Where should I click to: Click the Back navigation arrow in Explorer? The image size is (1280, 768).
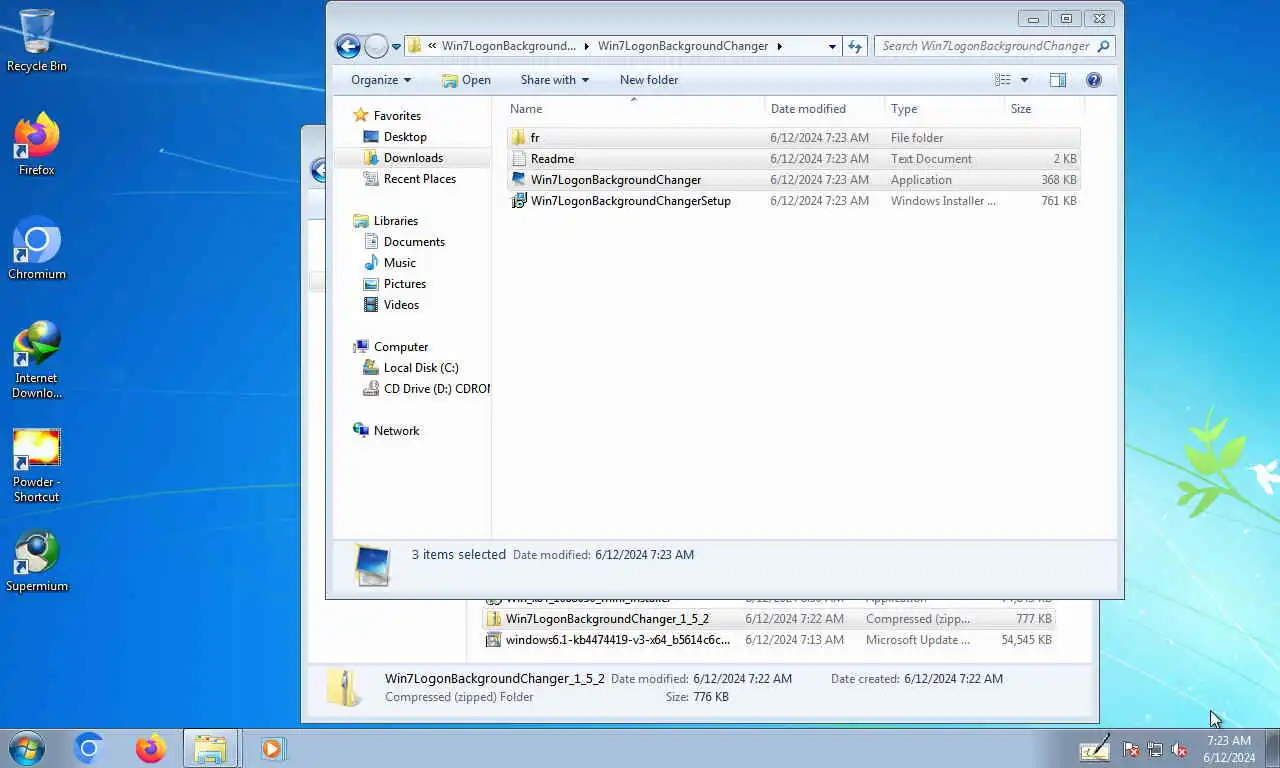[x=348, y=46]
